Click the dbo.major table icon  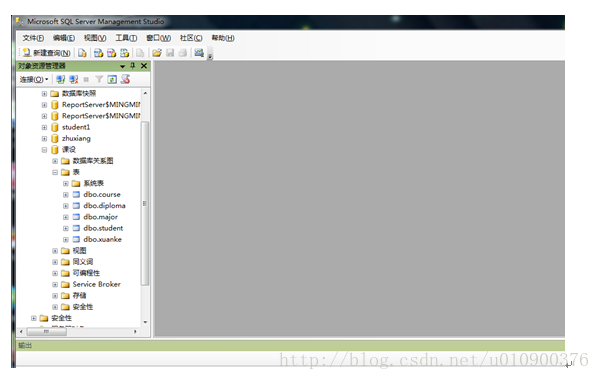[x=76, y=217]
